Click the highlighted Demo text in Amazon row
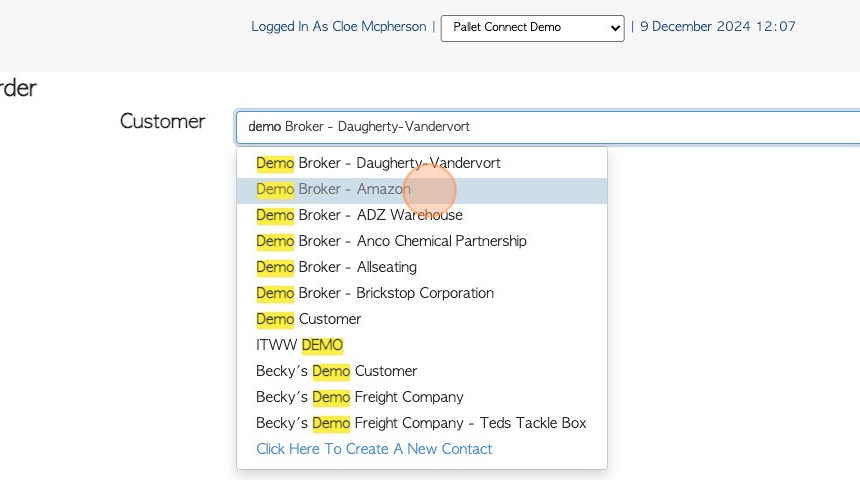 [x=275, y=189]
